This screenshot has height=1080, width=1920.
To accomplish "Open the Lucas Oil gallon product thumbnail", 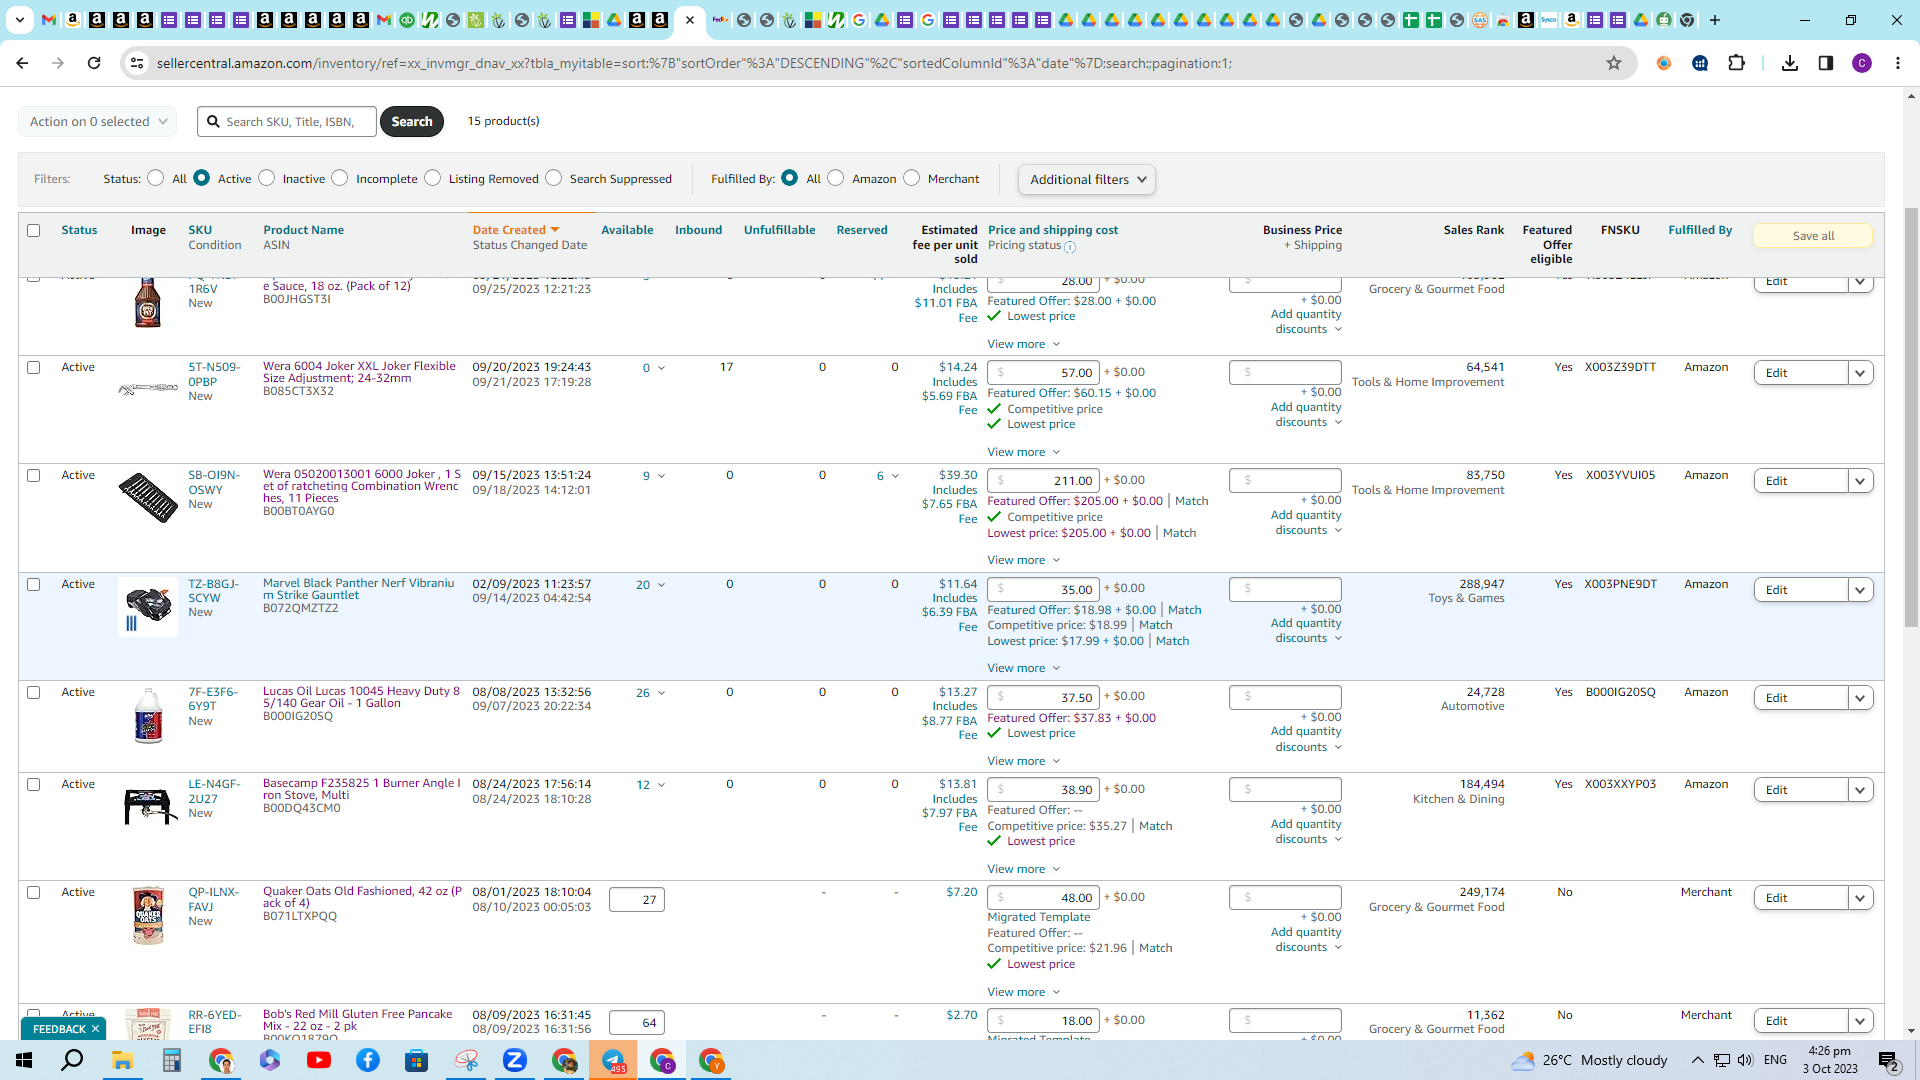I will [148, 715].
